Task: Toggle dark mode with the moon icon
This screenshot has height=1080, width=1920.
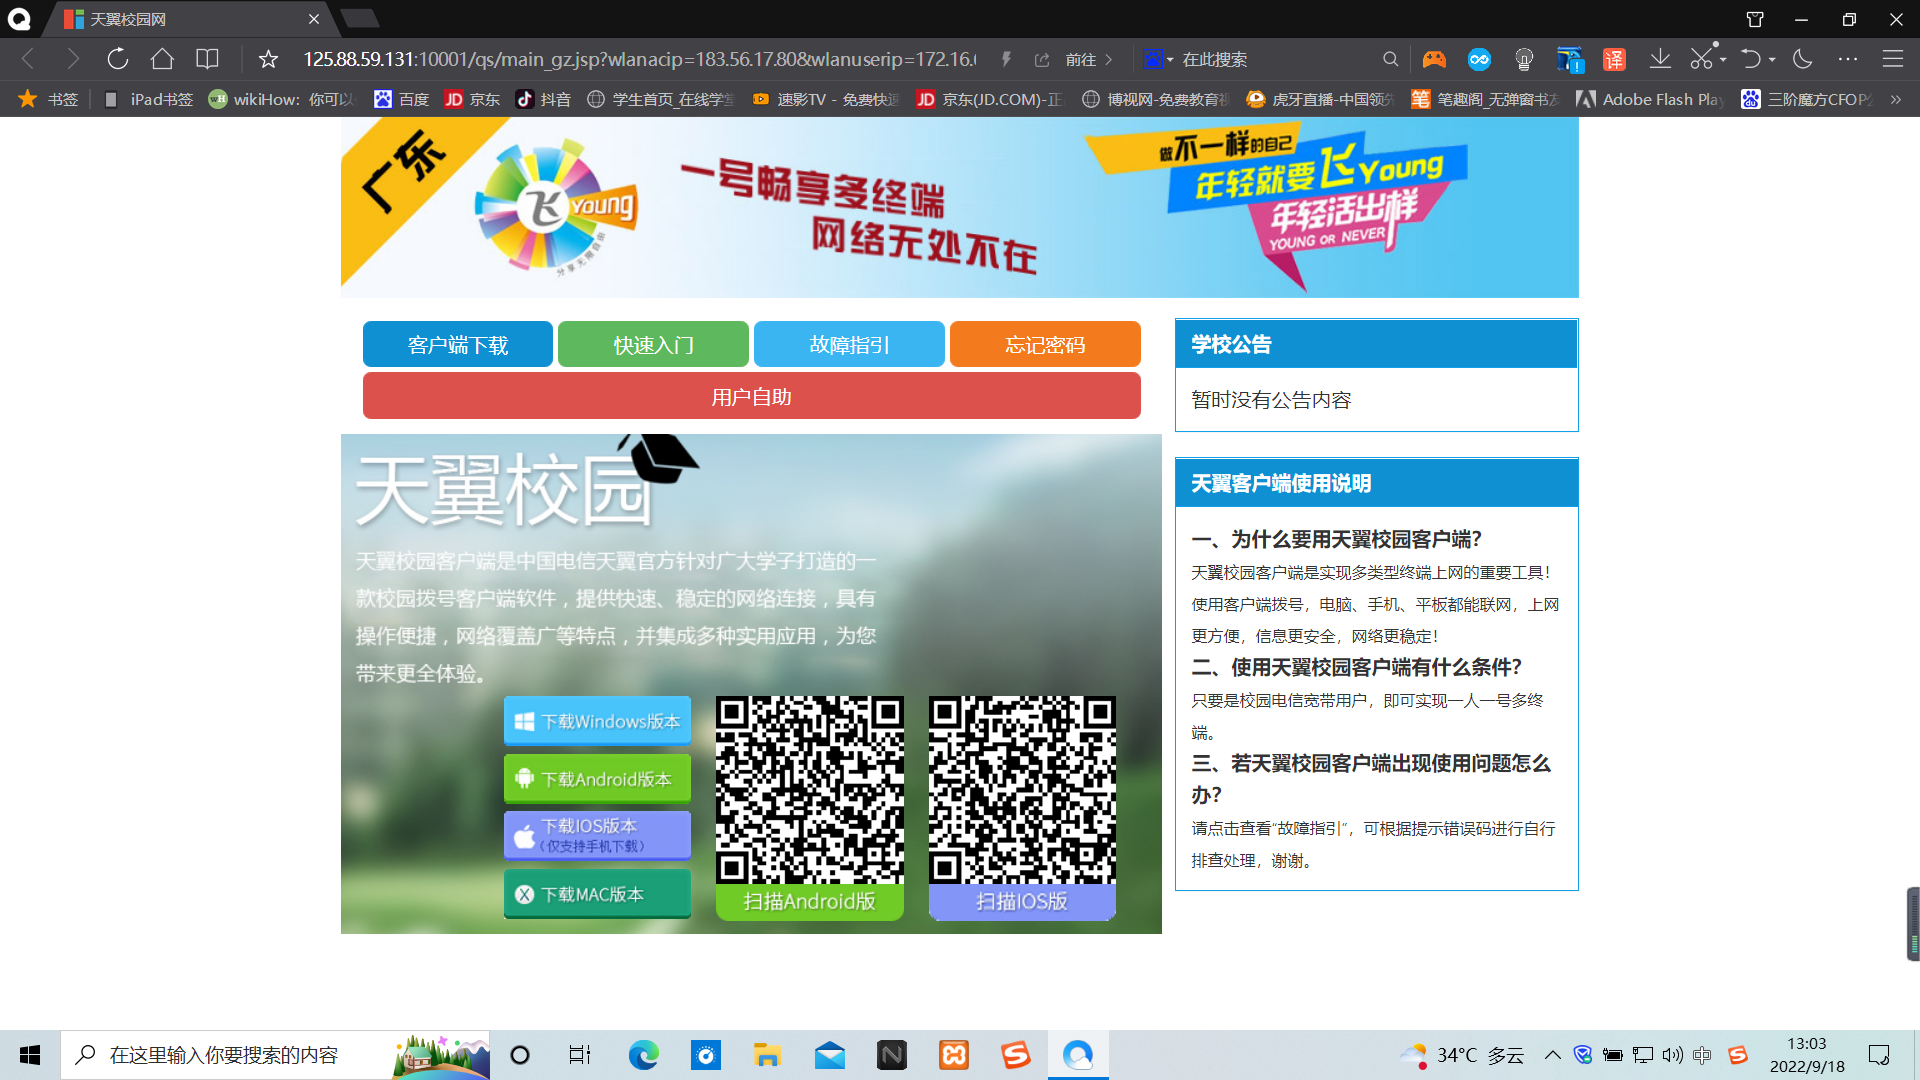Action: tap(1801, 59)
